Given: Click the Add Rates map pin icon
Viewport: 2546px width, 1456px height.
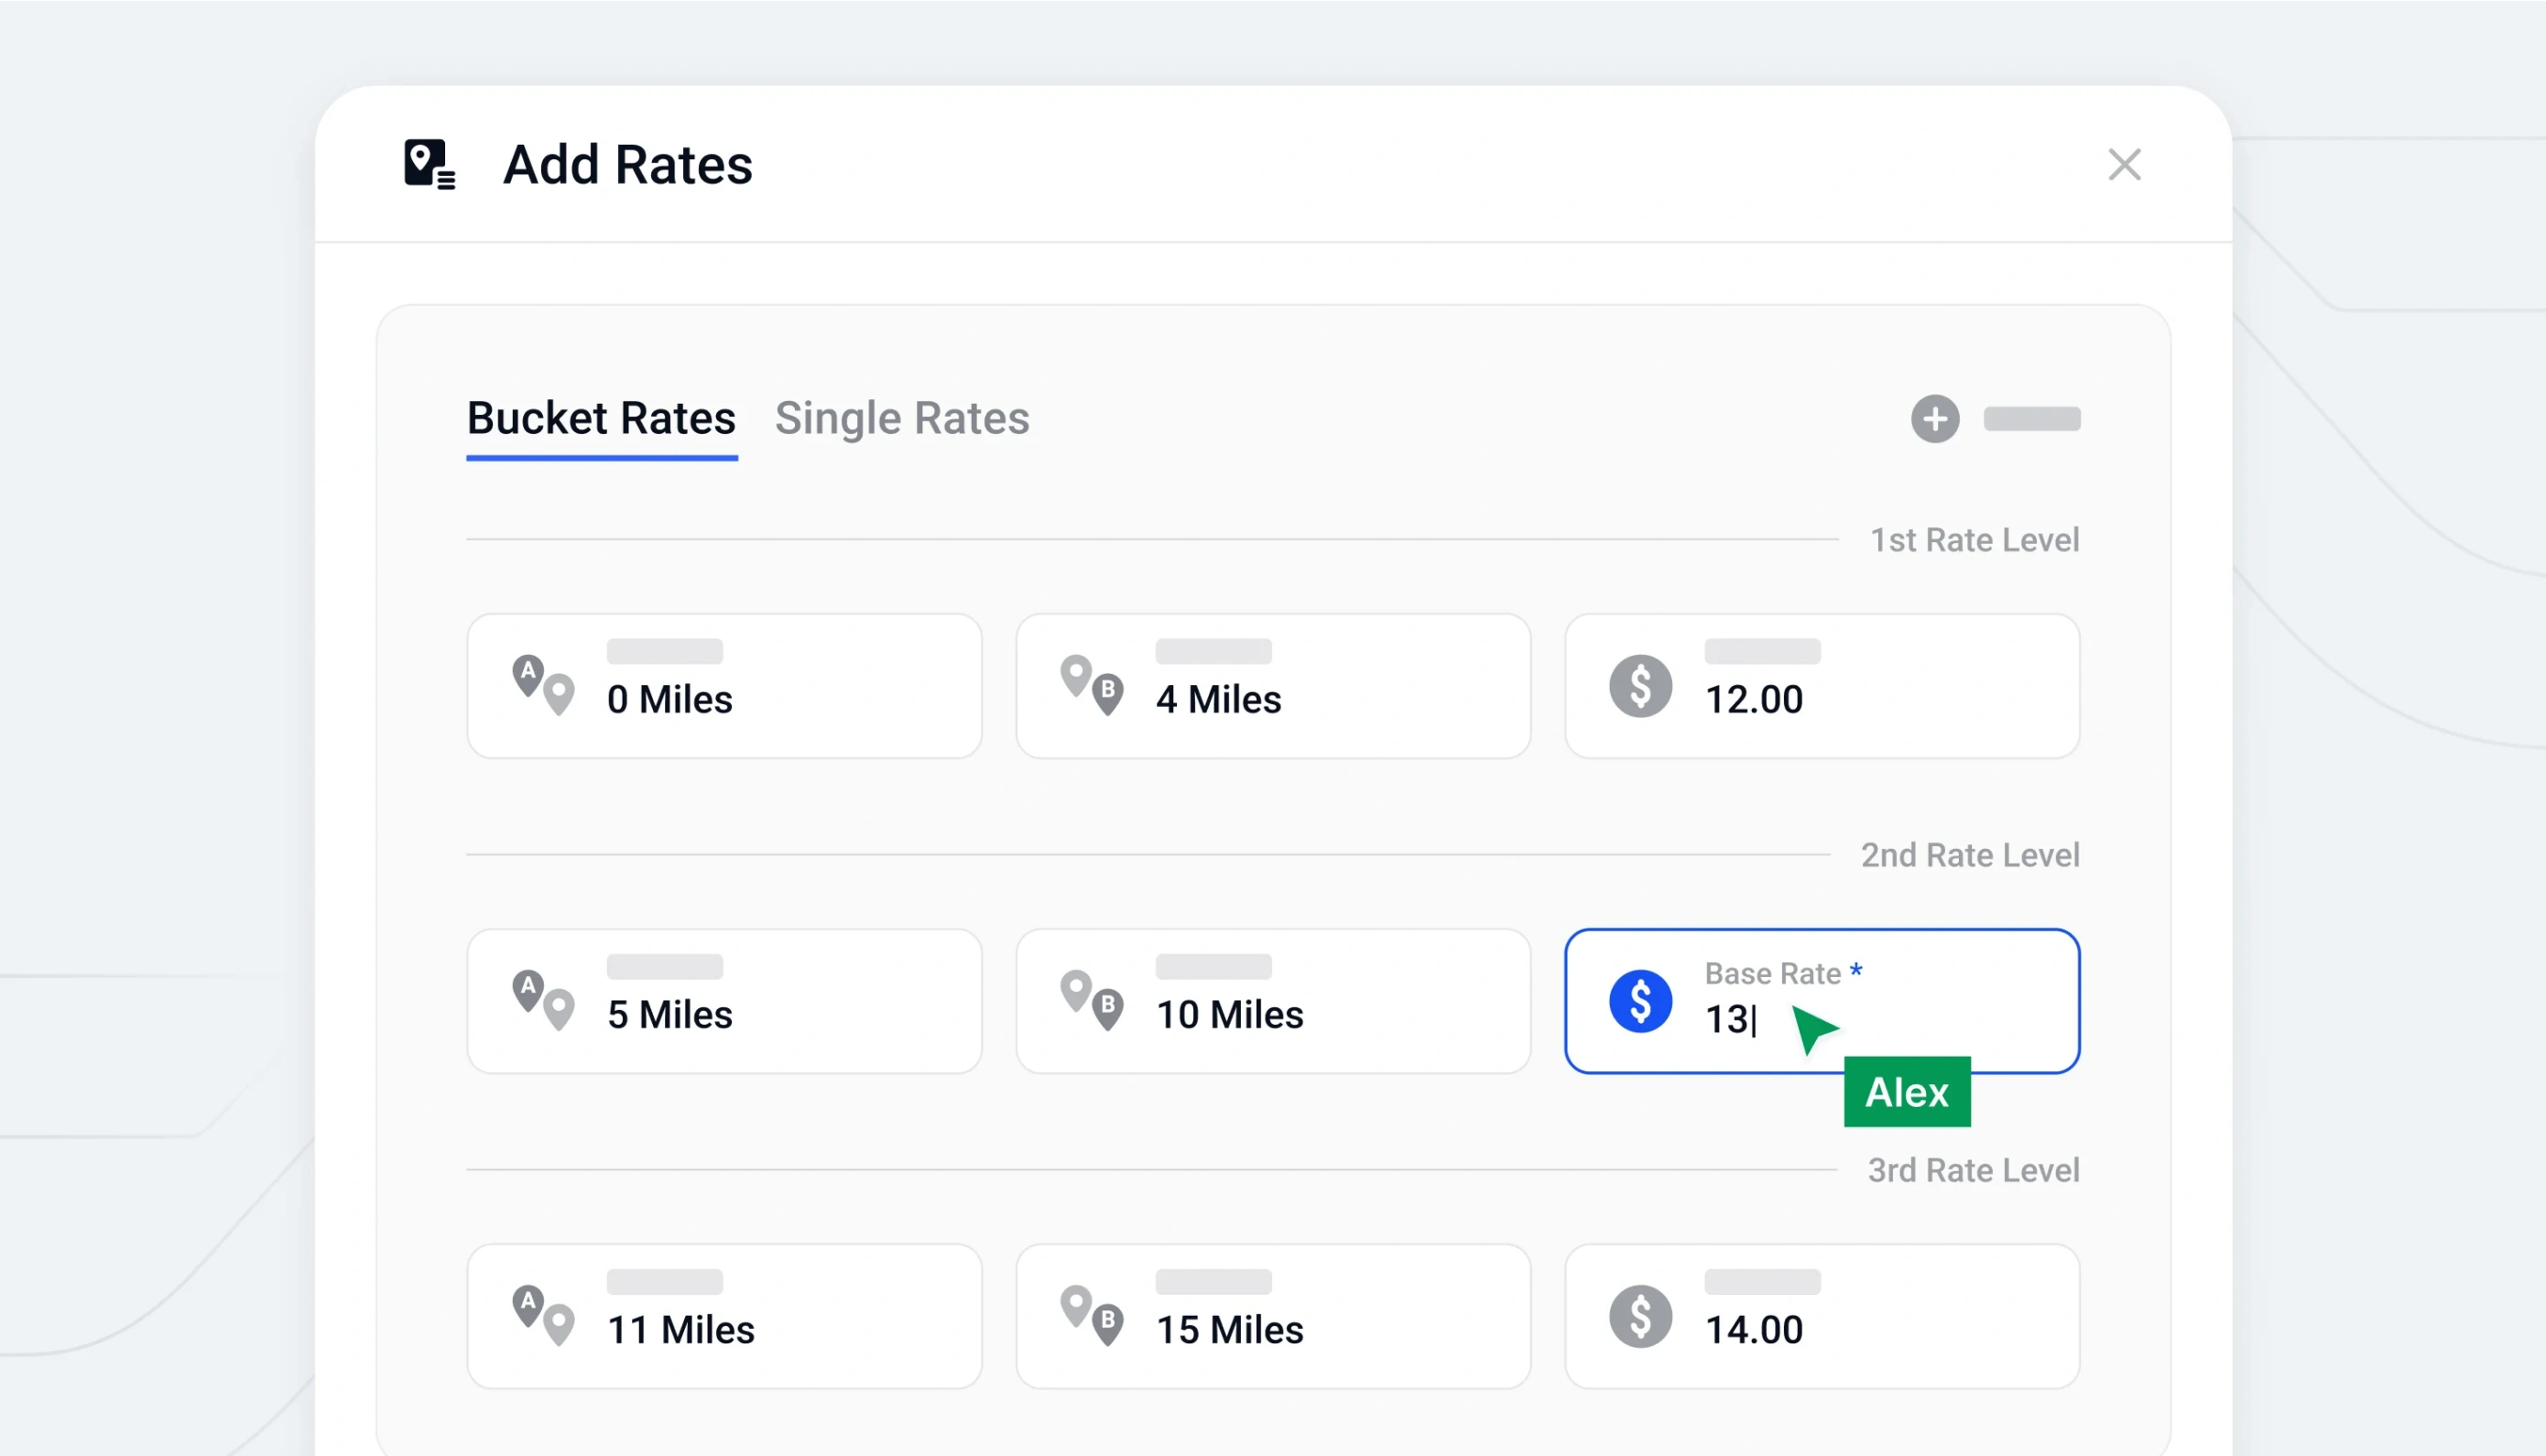Looking at the screenshot, I should coord(429,164).
